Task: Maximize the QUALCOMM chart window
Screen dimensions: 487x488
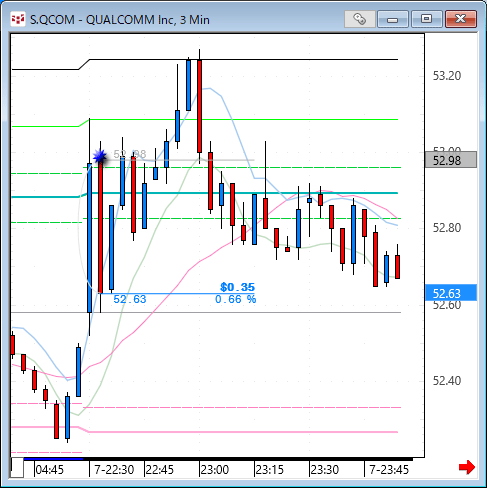Action: [x=426, y=19]
